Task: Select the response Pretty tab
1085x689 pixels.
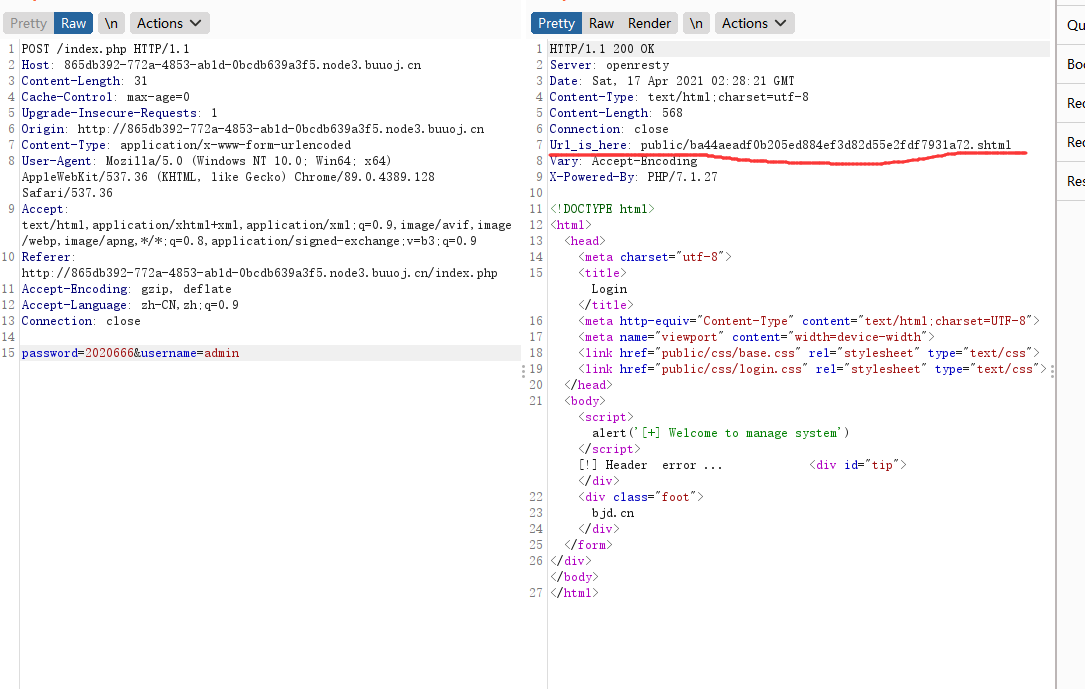Action: tap(556, 23)
